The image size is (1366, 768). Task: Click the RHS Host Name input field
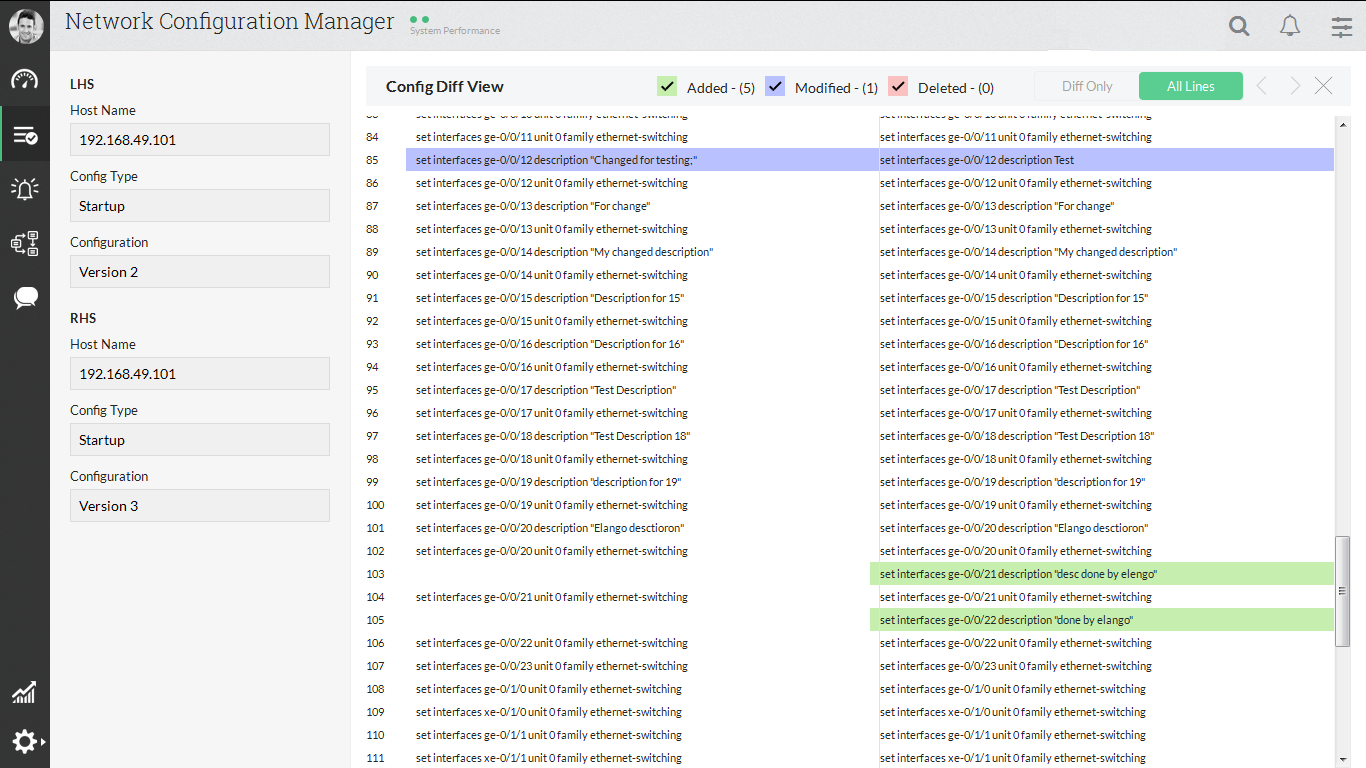[199, 373]
